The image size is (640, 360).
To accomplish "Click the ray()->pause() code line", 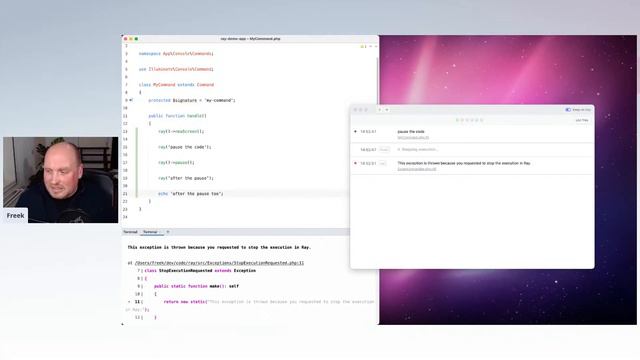I will coord(176,162).
